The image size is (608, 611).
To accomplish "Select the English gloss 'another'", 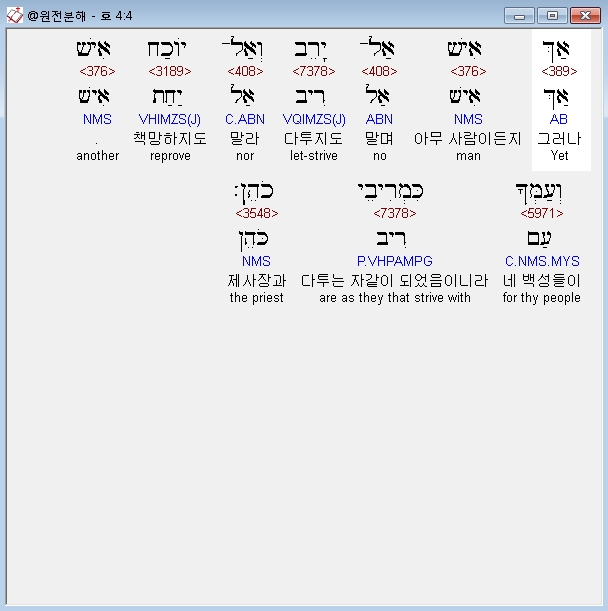I will tap(98, 155).
